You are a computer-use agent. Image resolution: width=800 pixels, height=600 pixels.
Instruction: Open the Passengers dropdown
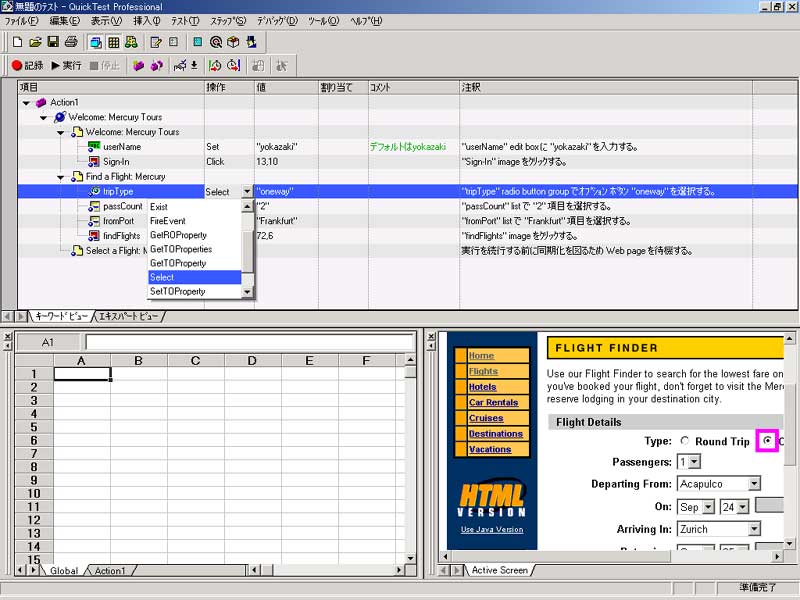[x=694, y=462]
